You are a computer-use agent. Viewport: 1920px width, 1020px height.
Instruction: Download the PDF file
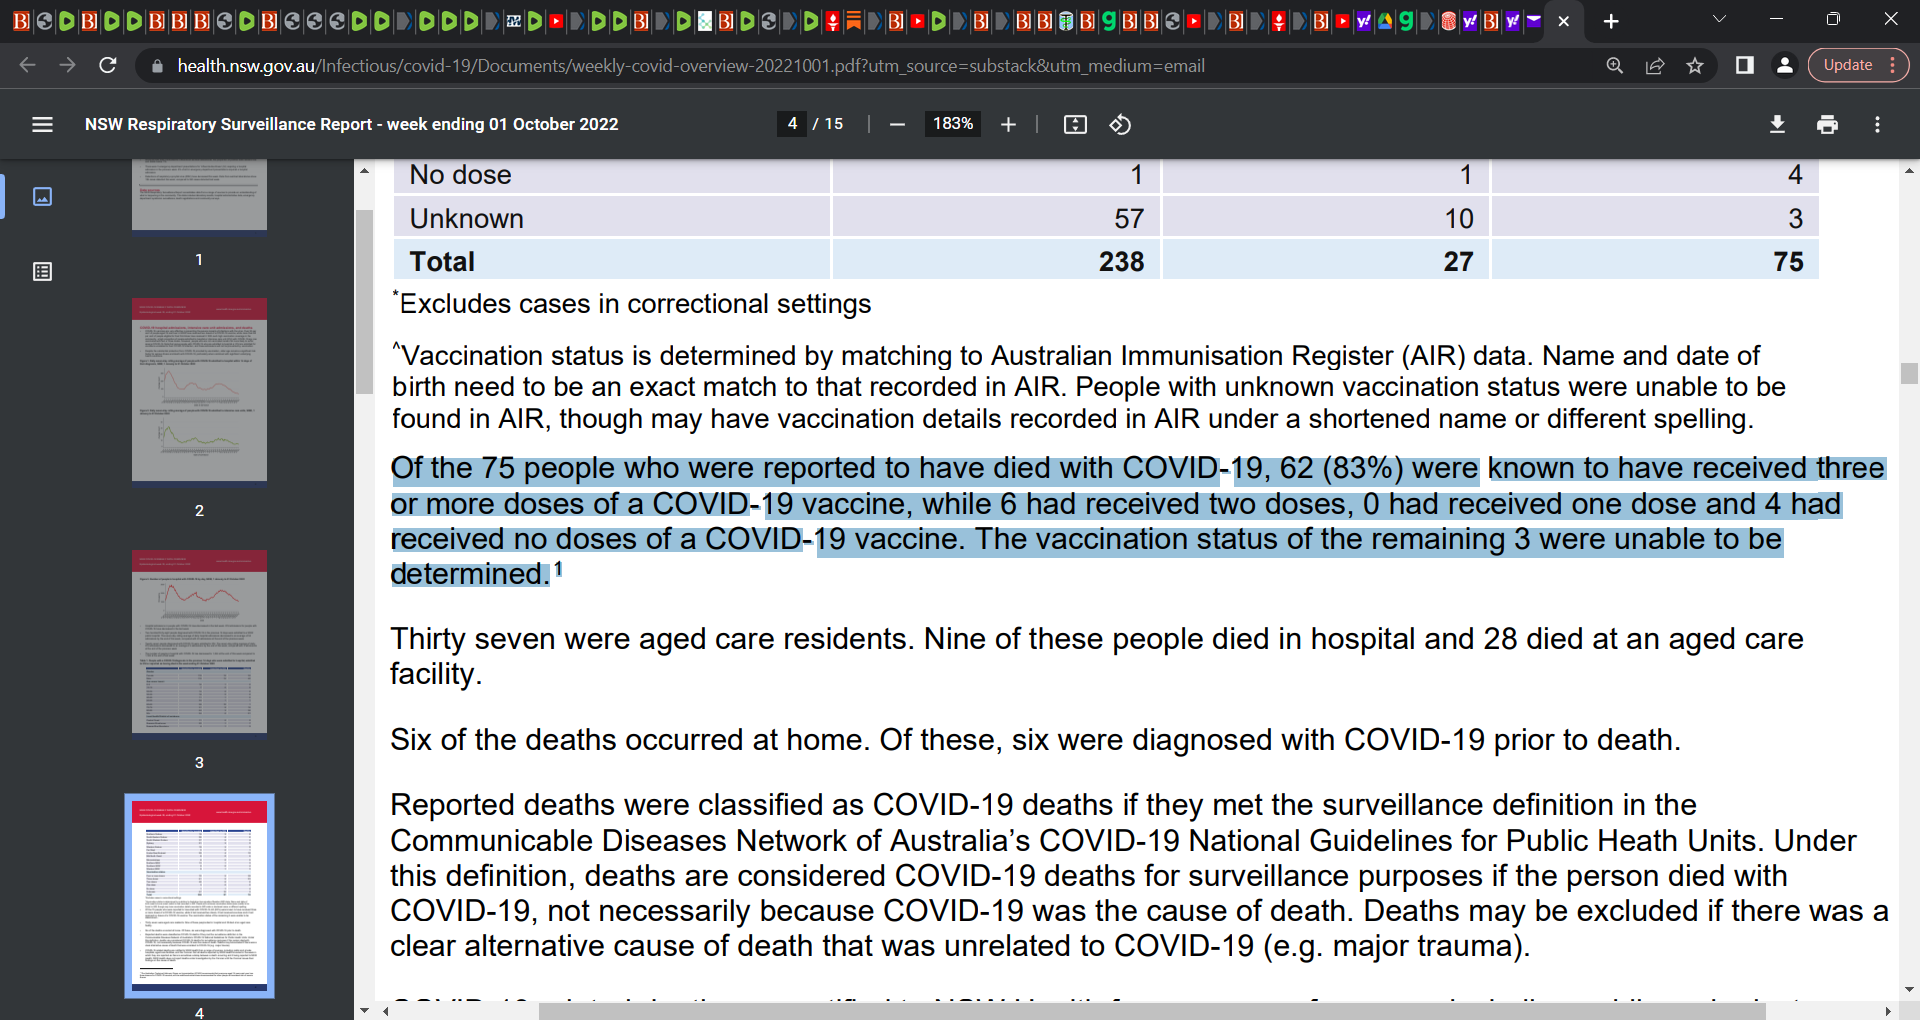point(1777,124)
